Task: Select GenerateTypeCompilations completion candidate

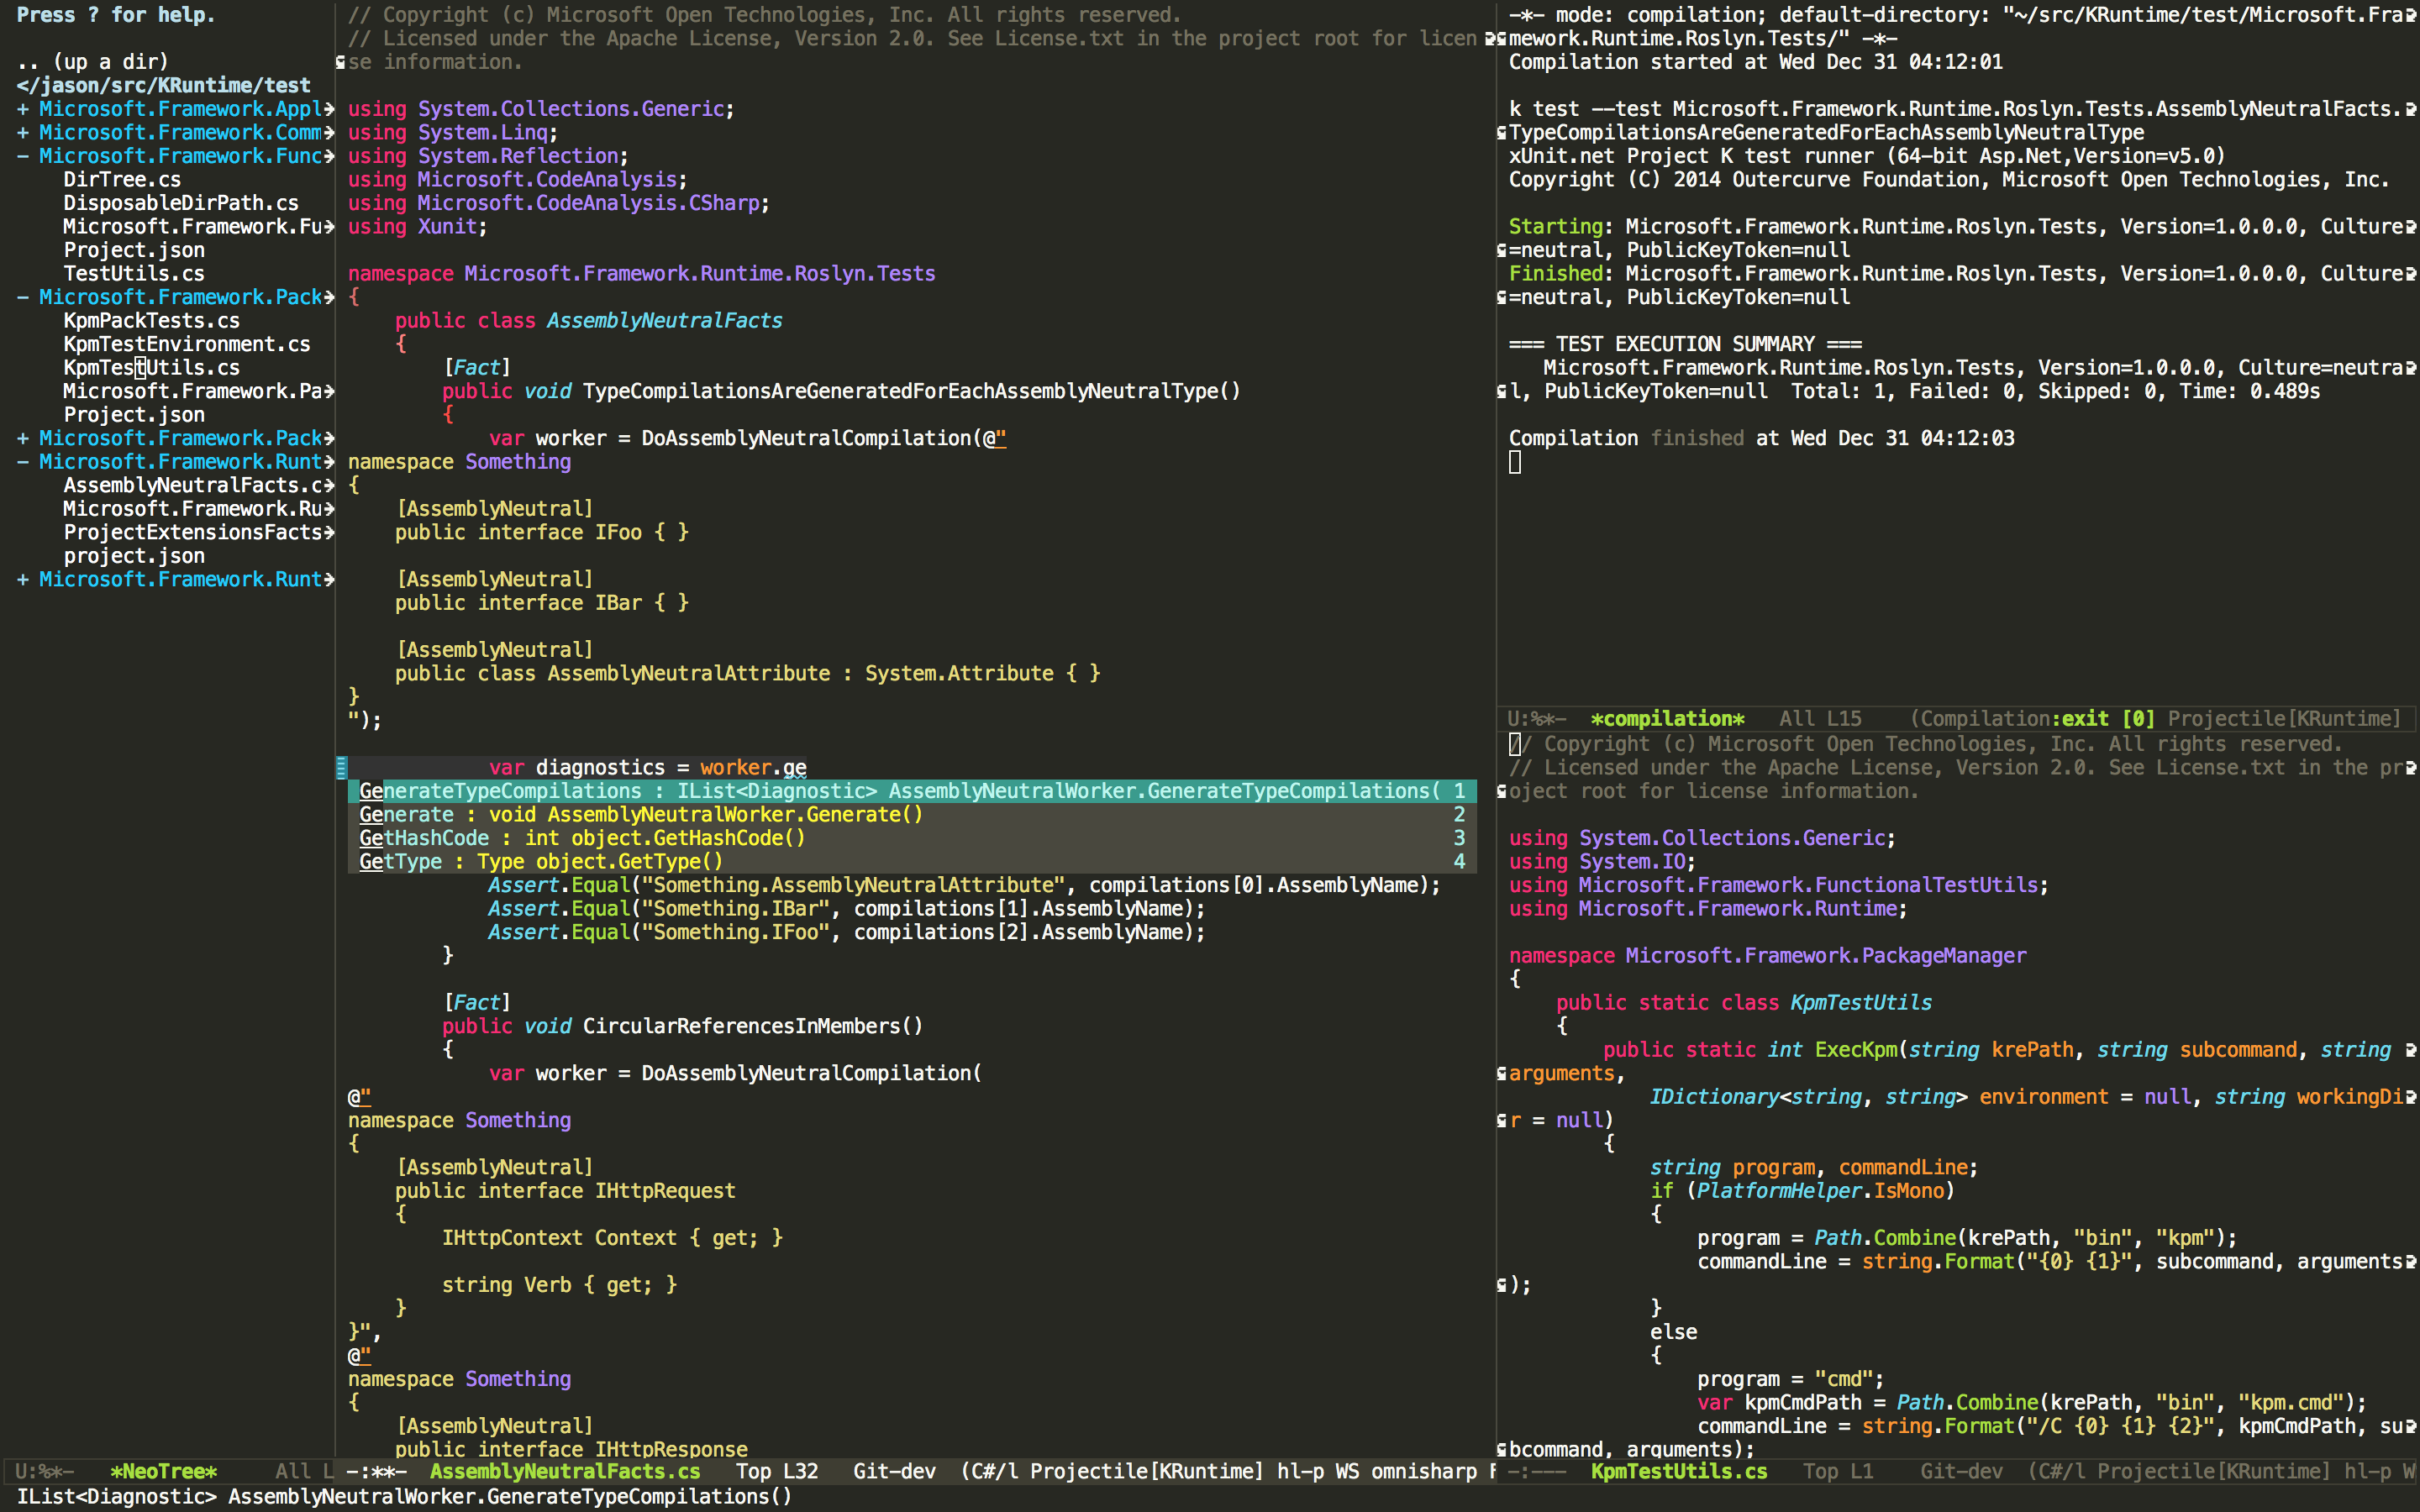Action: point(500,791)
